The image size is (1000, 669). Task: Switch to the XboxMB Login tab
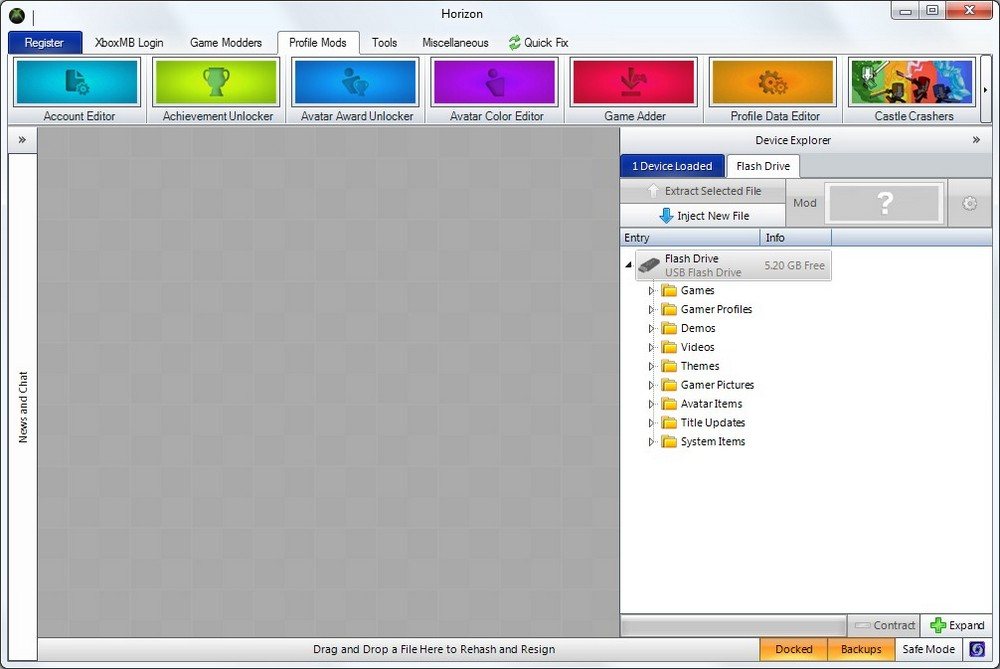click(129, 43)
